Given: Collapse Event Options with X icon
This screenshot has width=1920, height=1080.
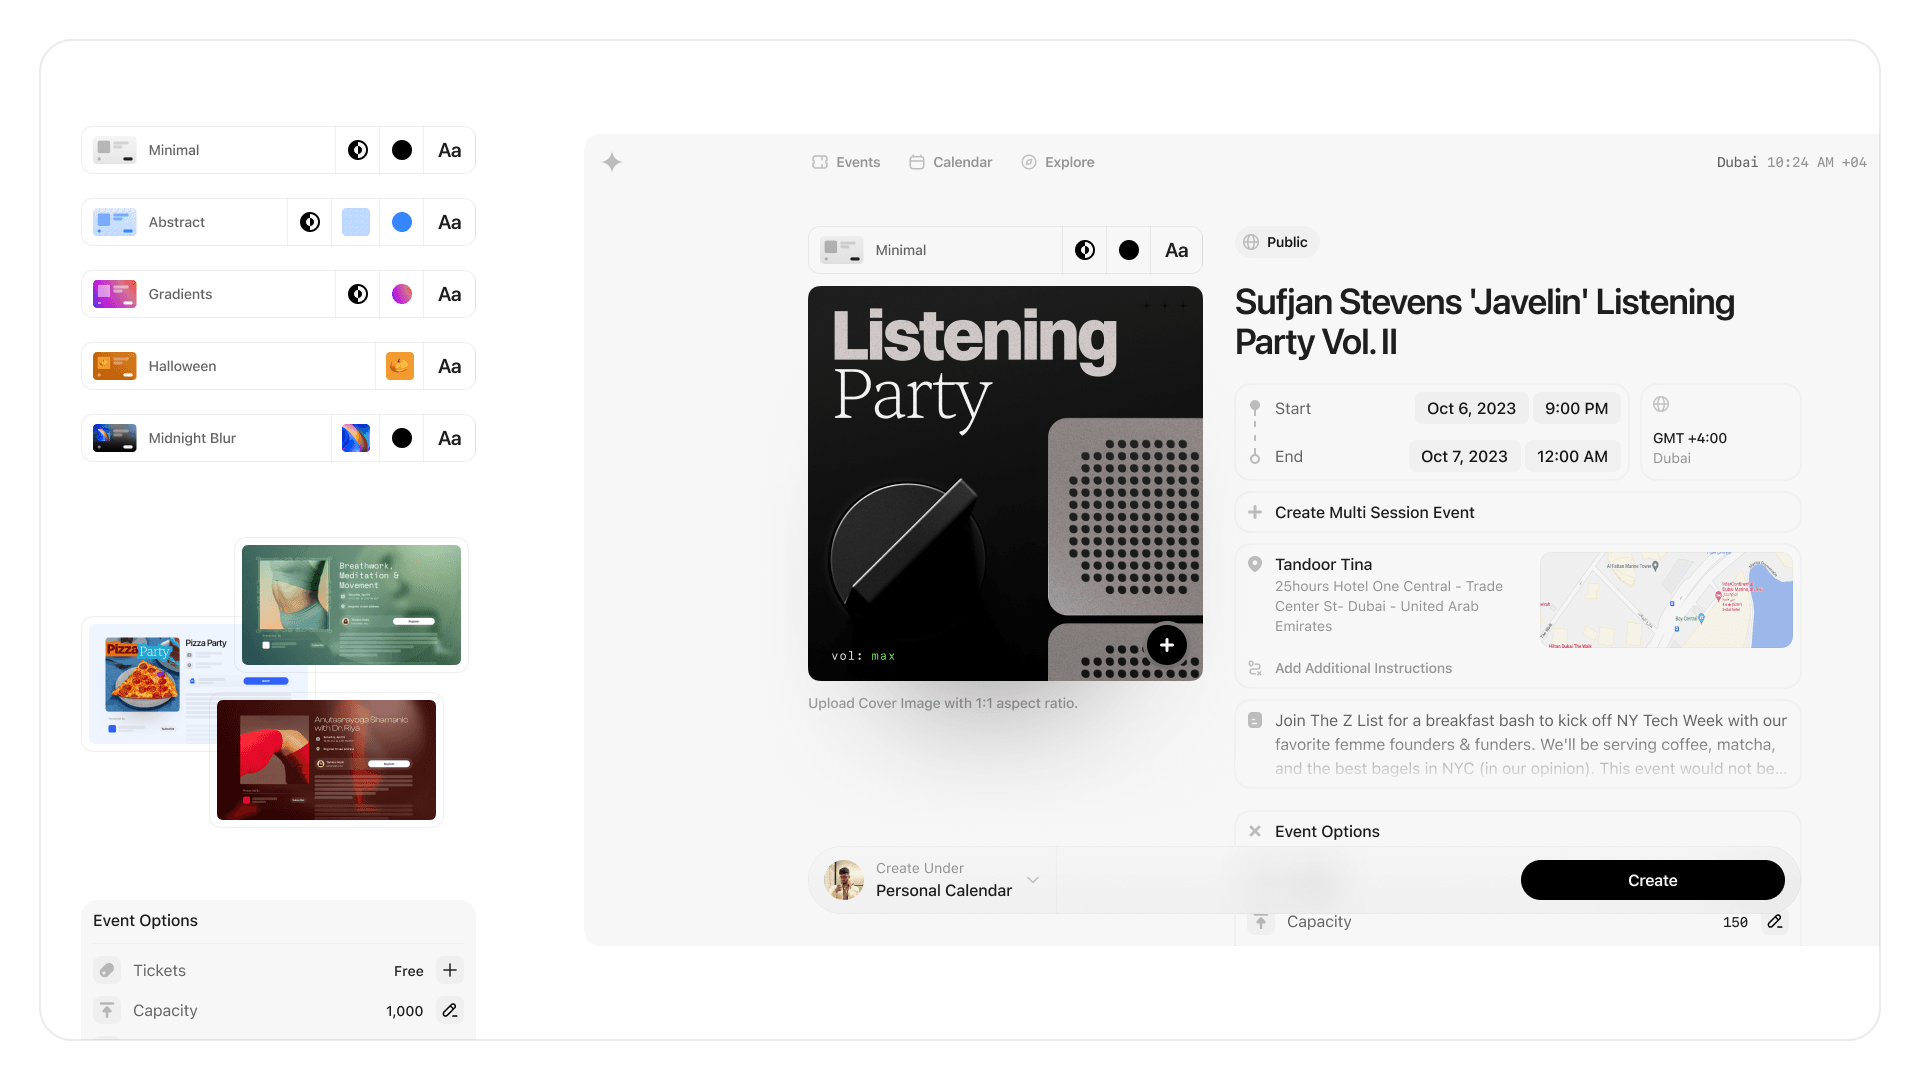Looking at the screenshot, I should tap(1255, 831).
